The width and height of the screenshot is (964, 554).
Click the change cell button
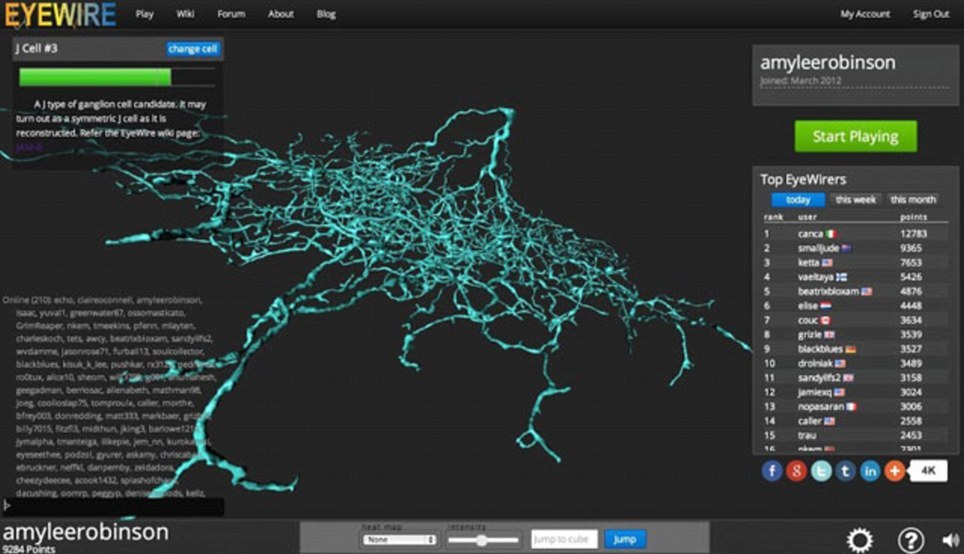pyautogui.click(x=192, y=49)
